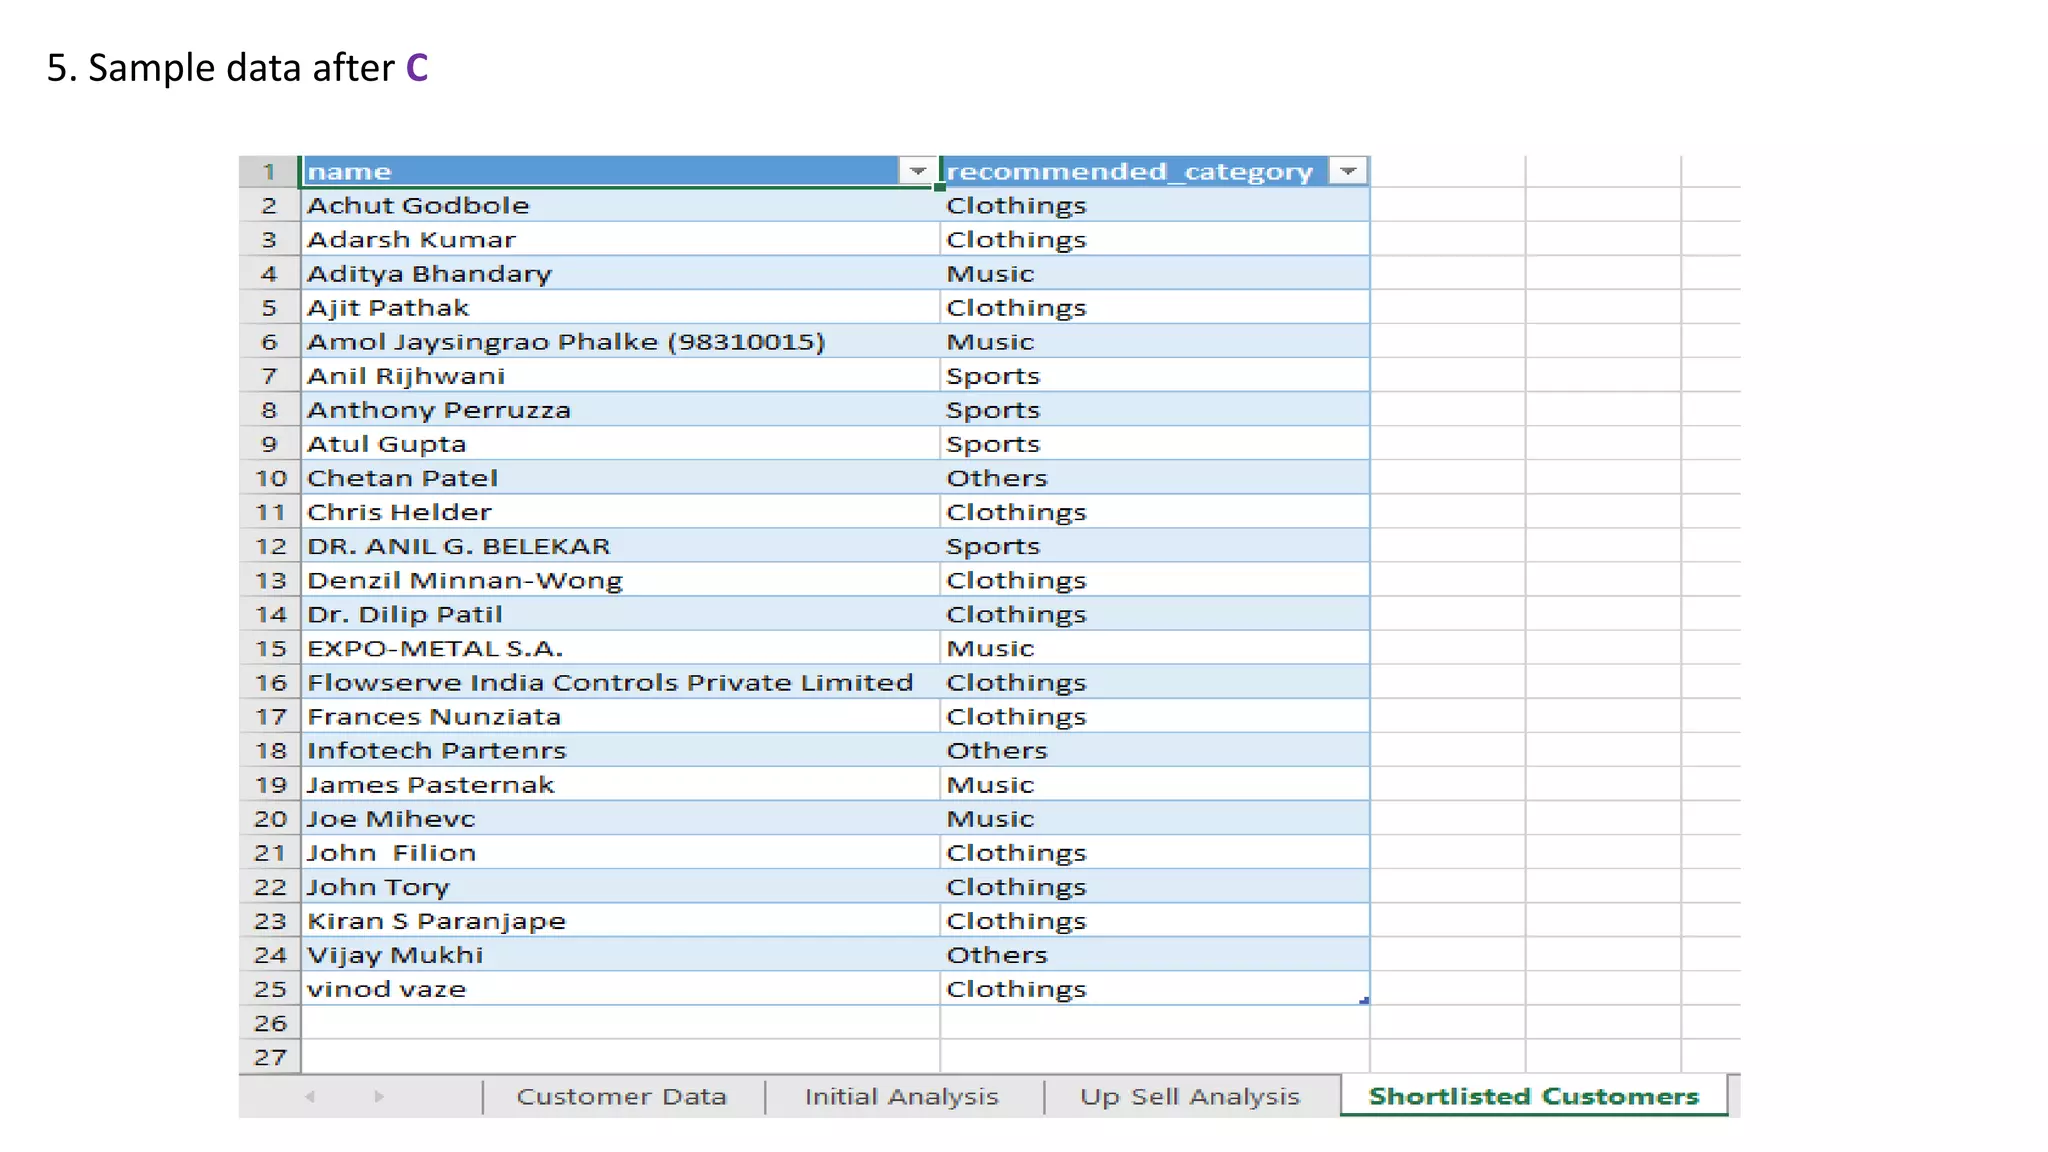Select cell containing Denzil Minnan-Wong

620,580
